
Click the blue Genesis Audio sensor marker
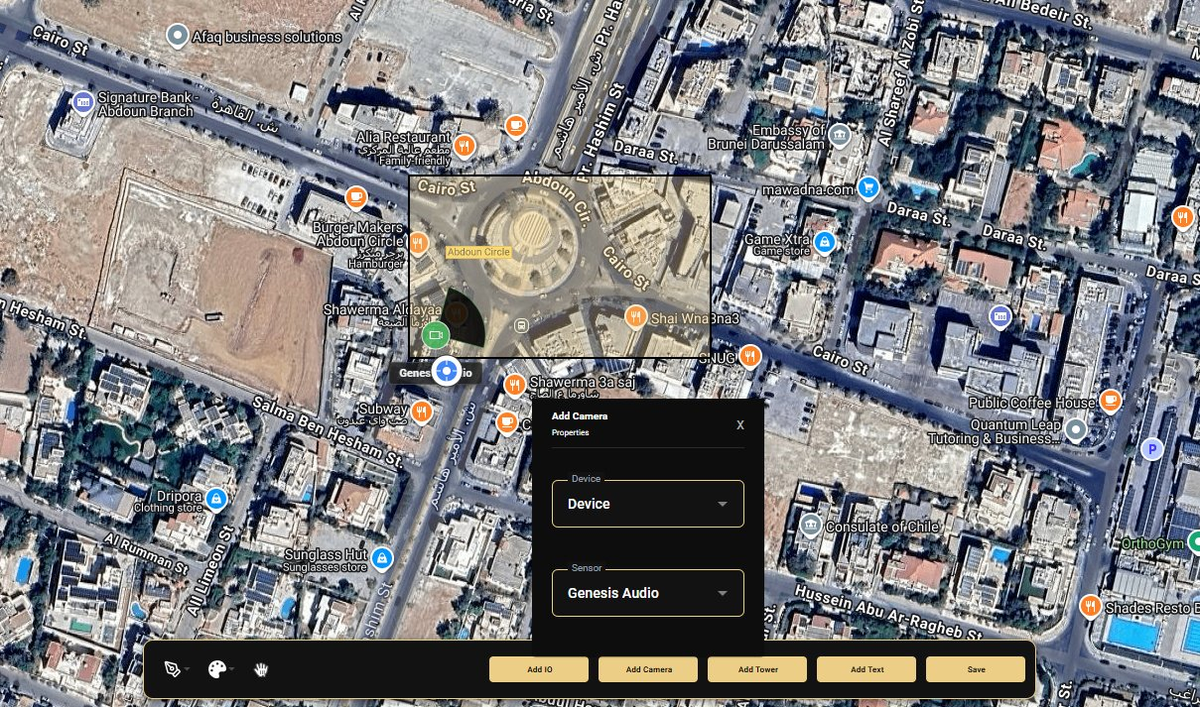(x=446, y=372)
